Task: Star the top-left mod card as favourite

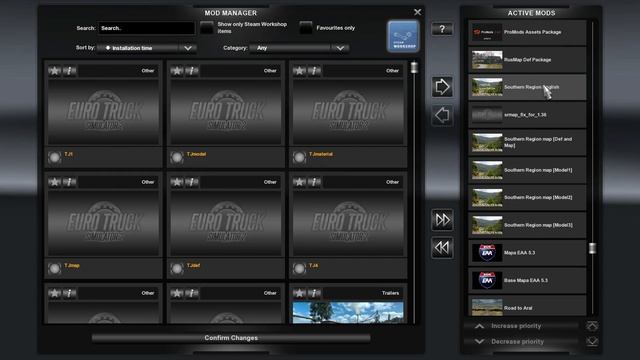Action: (x=54, y=71)
